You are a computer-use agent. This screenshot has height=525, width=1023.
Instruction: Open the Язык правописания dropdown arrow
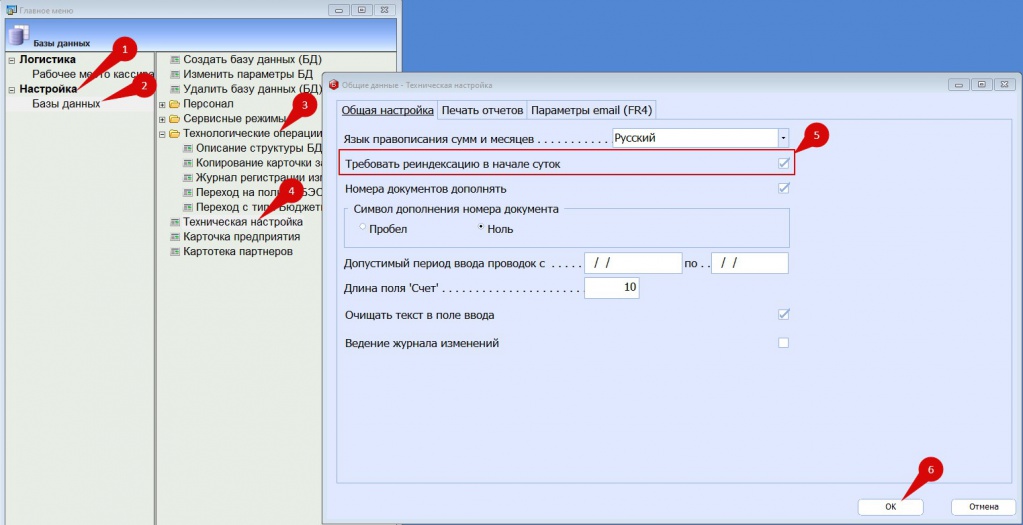783,138
